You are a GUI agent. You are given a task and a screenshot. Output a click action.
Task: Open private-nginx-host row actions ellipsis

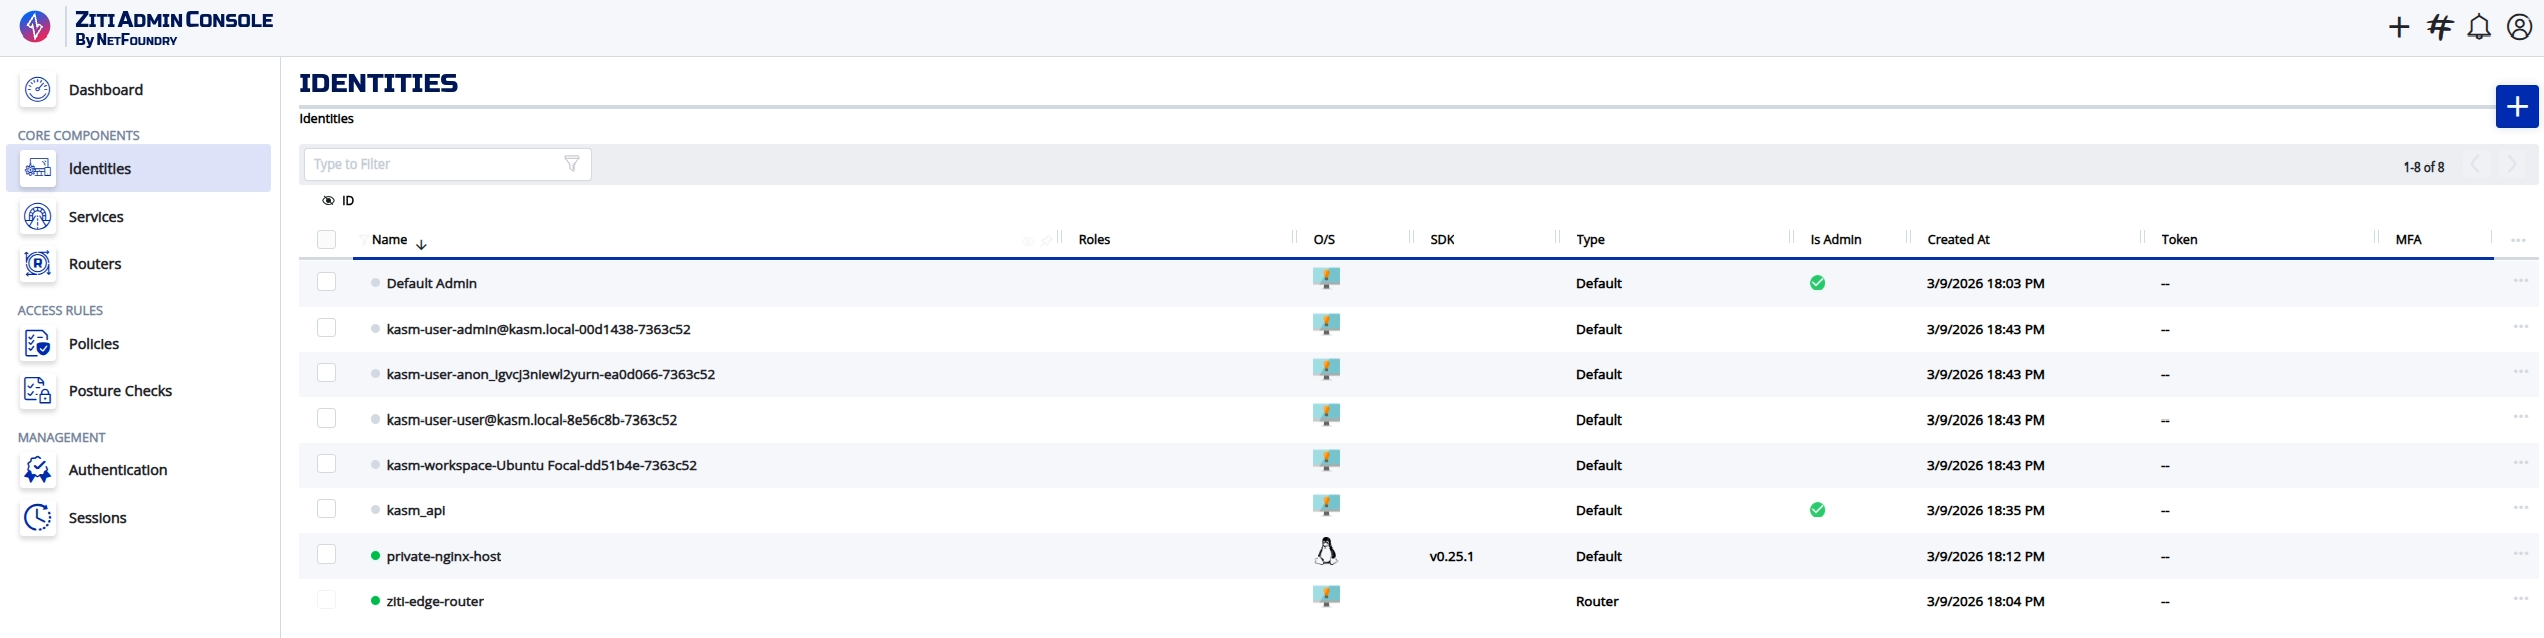pos(2520,553)
